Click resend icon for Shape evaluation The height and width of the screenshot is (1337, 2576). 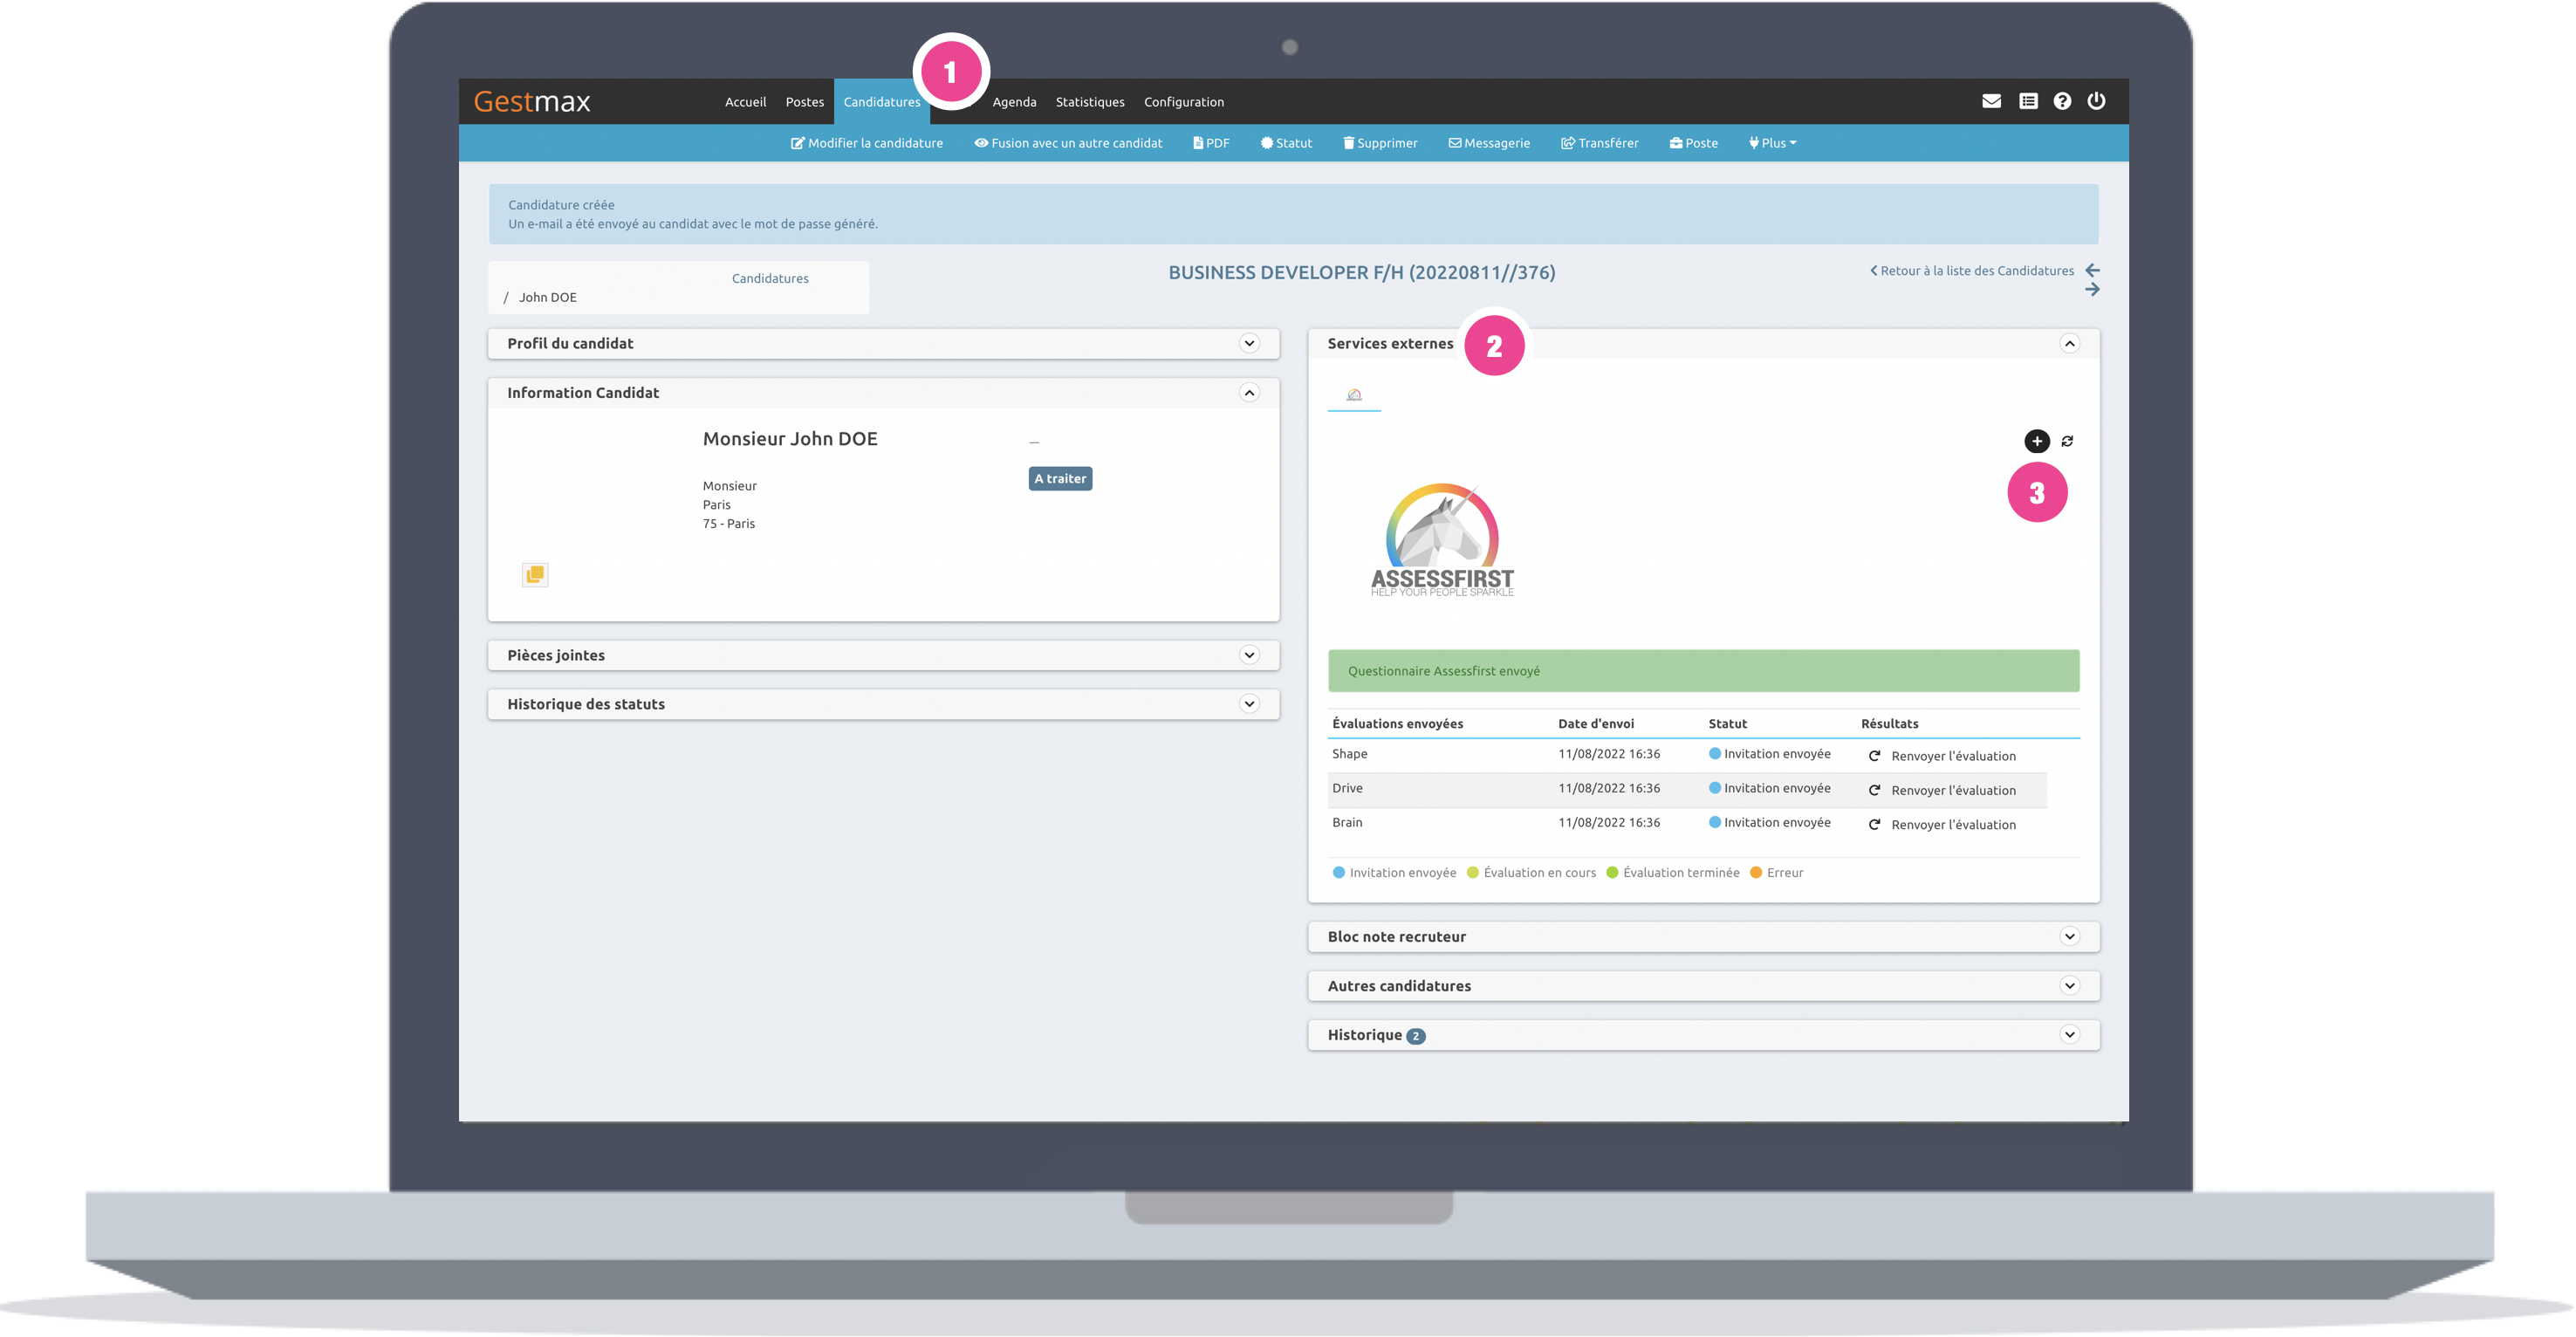coord(1875,756)
